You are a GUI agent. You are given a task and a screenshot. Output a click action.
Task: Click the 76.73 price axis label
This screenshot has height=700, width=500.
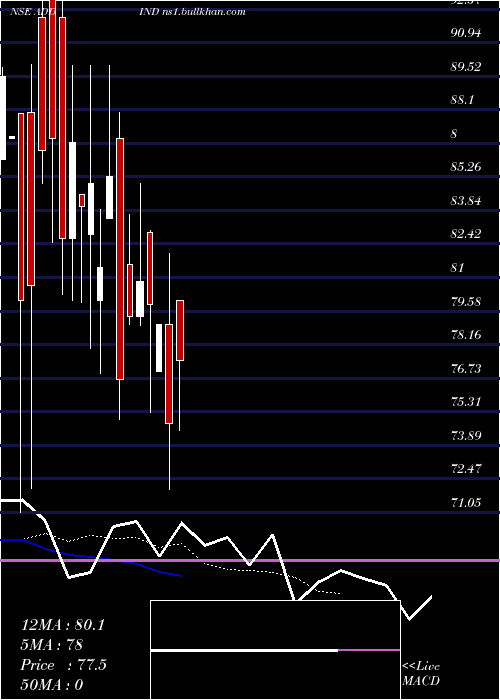click(466, 368)
